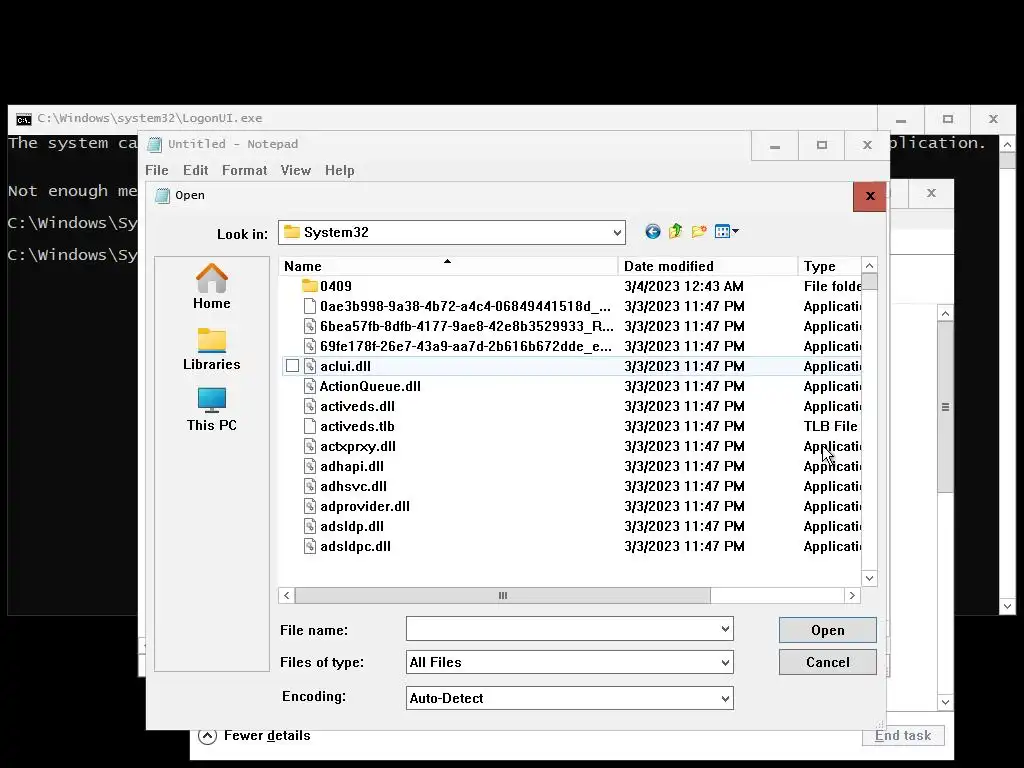
Task: Click the Open button in the dialog
Action: [x=827, y=630]
